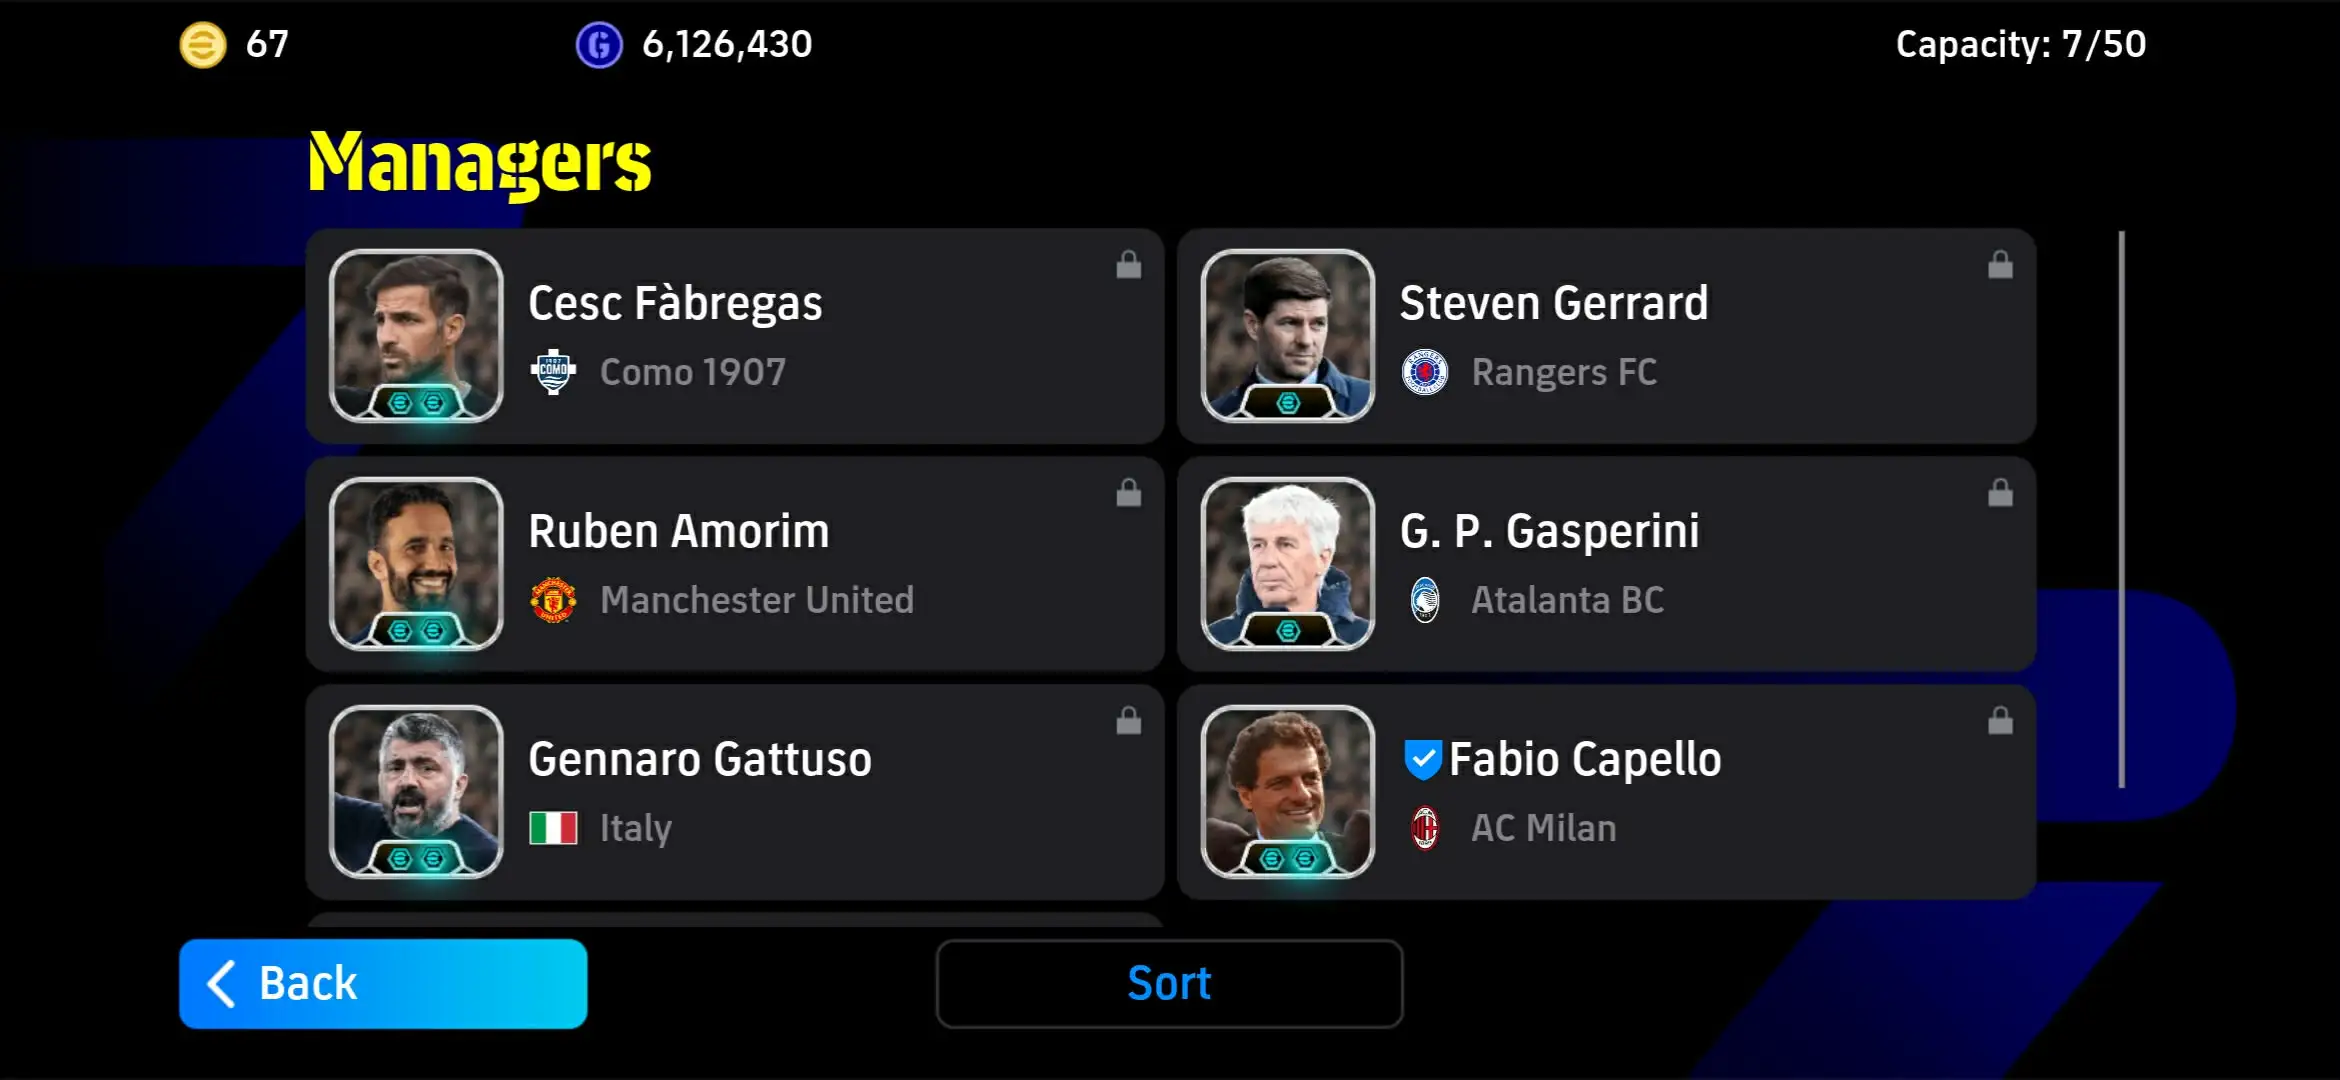Toggle lock icon for Ruben Amorim
This screenshot has width=2340, height=1080.
(1128, 493)
